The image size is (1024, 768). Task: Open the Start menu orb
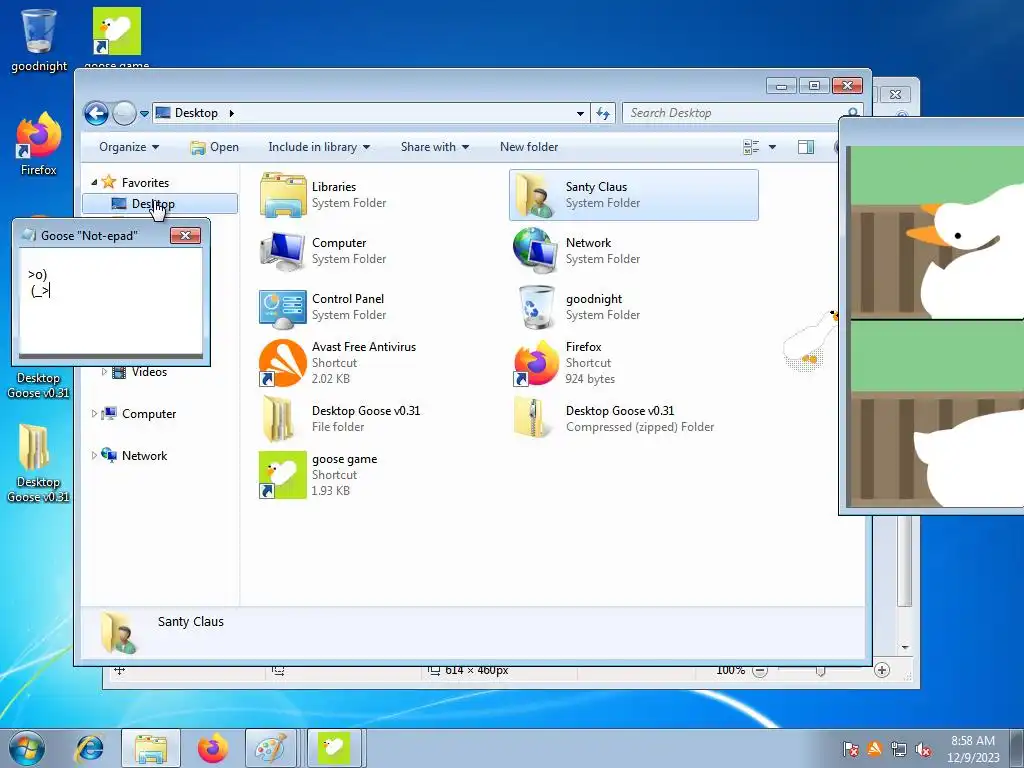[27, 748]
